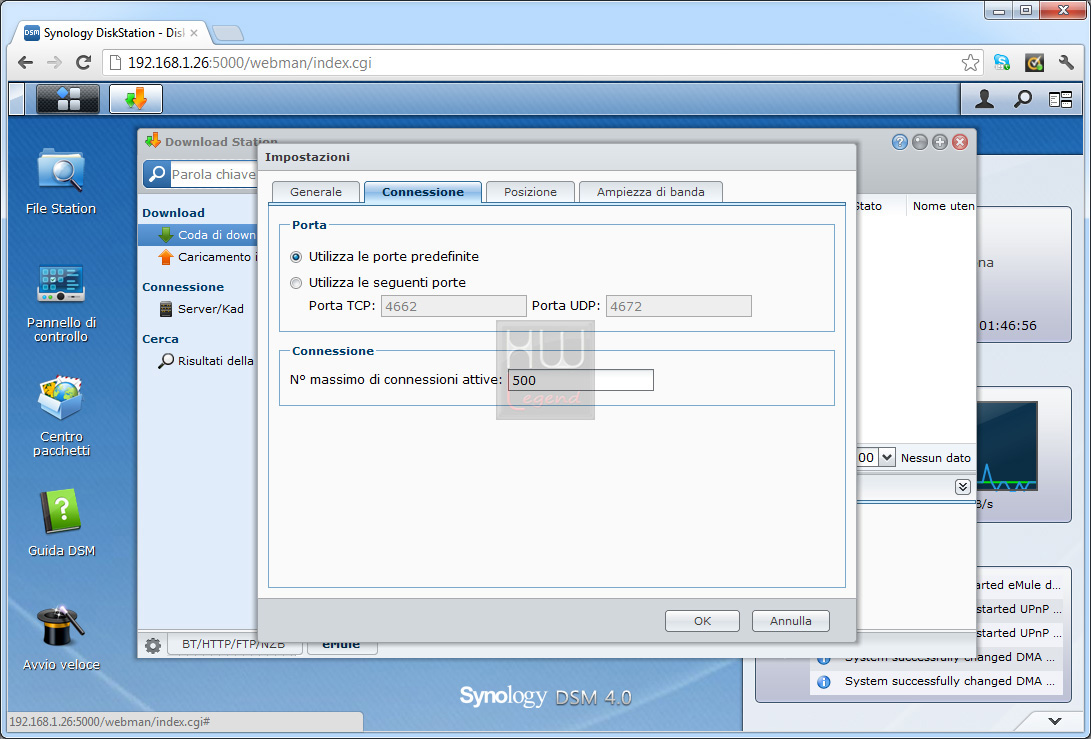Open user options person icon
The image size is (1091, 739).
[984, 99]
